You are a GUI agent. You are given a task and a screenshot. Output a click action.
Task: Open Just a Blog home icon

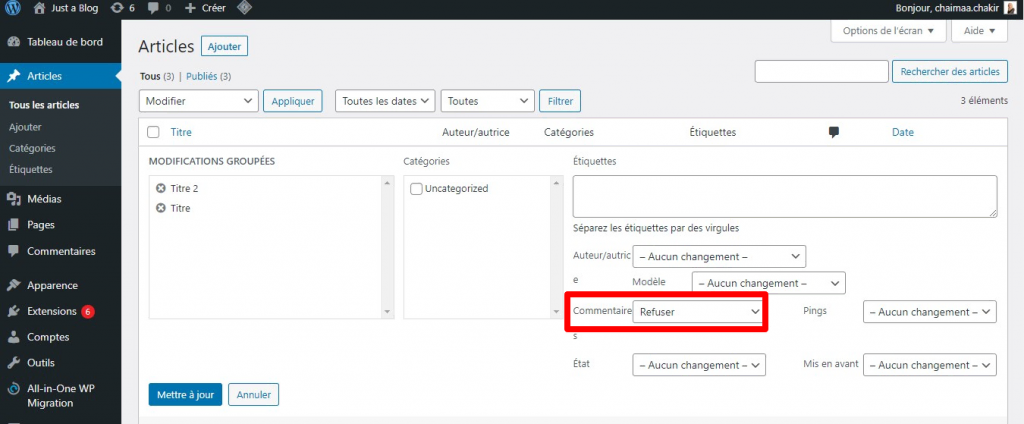pyautogui.click(x=39, y=8)
